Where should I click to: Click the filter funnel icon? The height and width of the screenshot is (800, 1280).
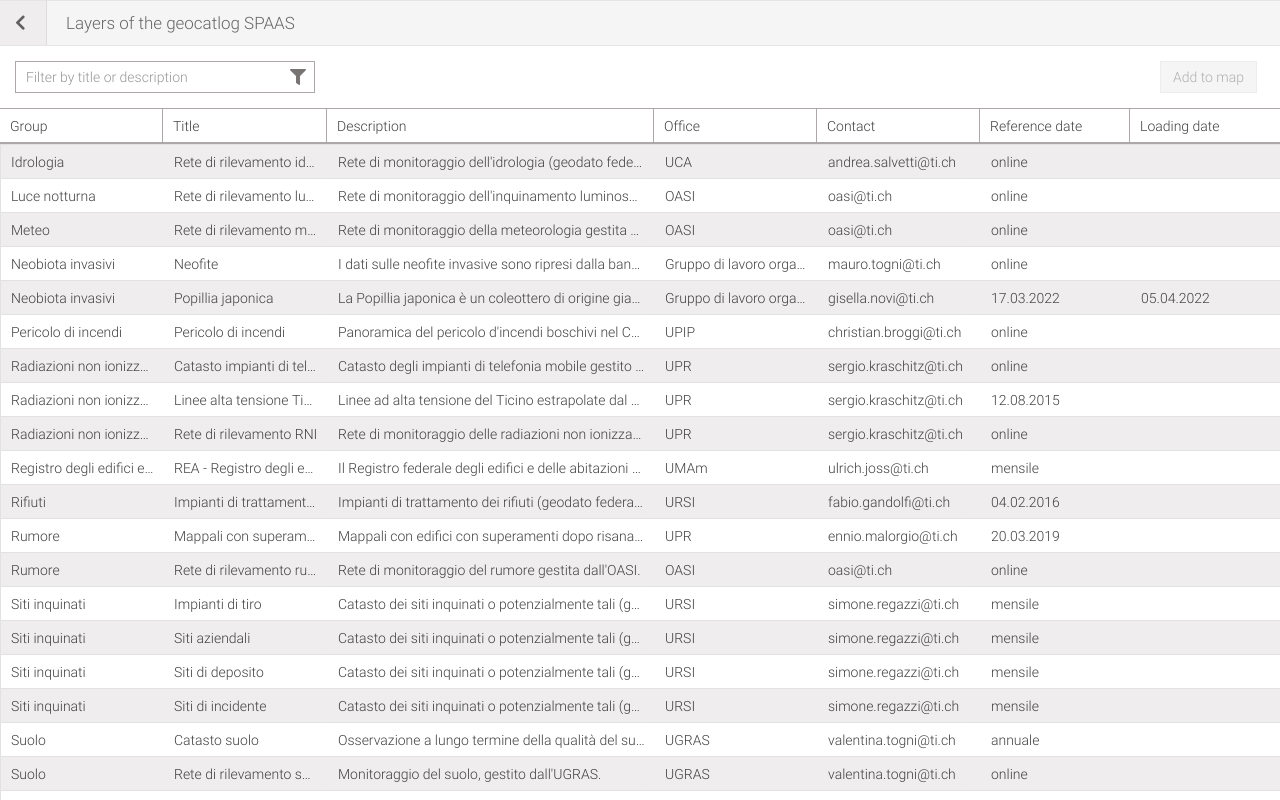pyautogui.click(x=298, y=77)
